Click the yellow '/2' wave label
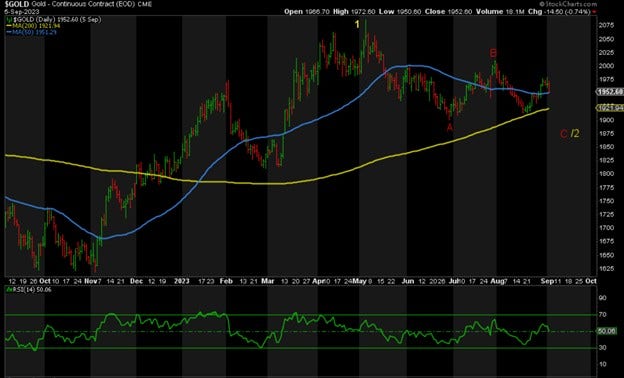Screen dimensions: 624x378 click(575, 134)
